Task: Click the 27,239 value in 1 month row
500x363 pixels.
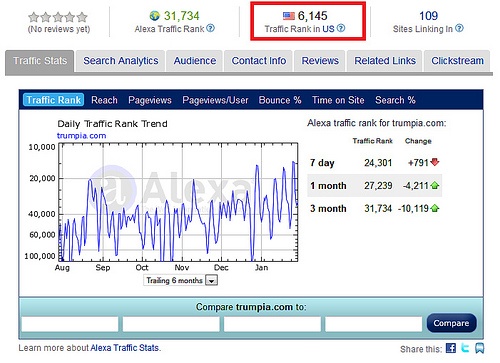Action: pos(378,185)
